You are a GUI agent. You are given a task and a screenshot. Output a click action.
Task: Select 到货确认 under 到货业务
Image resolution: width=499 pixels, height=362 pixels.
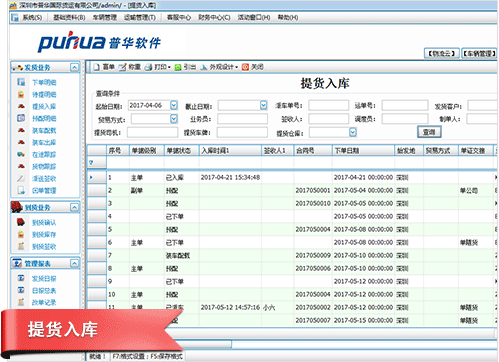[x=44, y=222]
